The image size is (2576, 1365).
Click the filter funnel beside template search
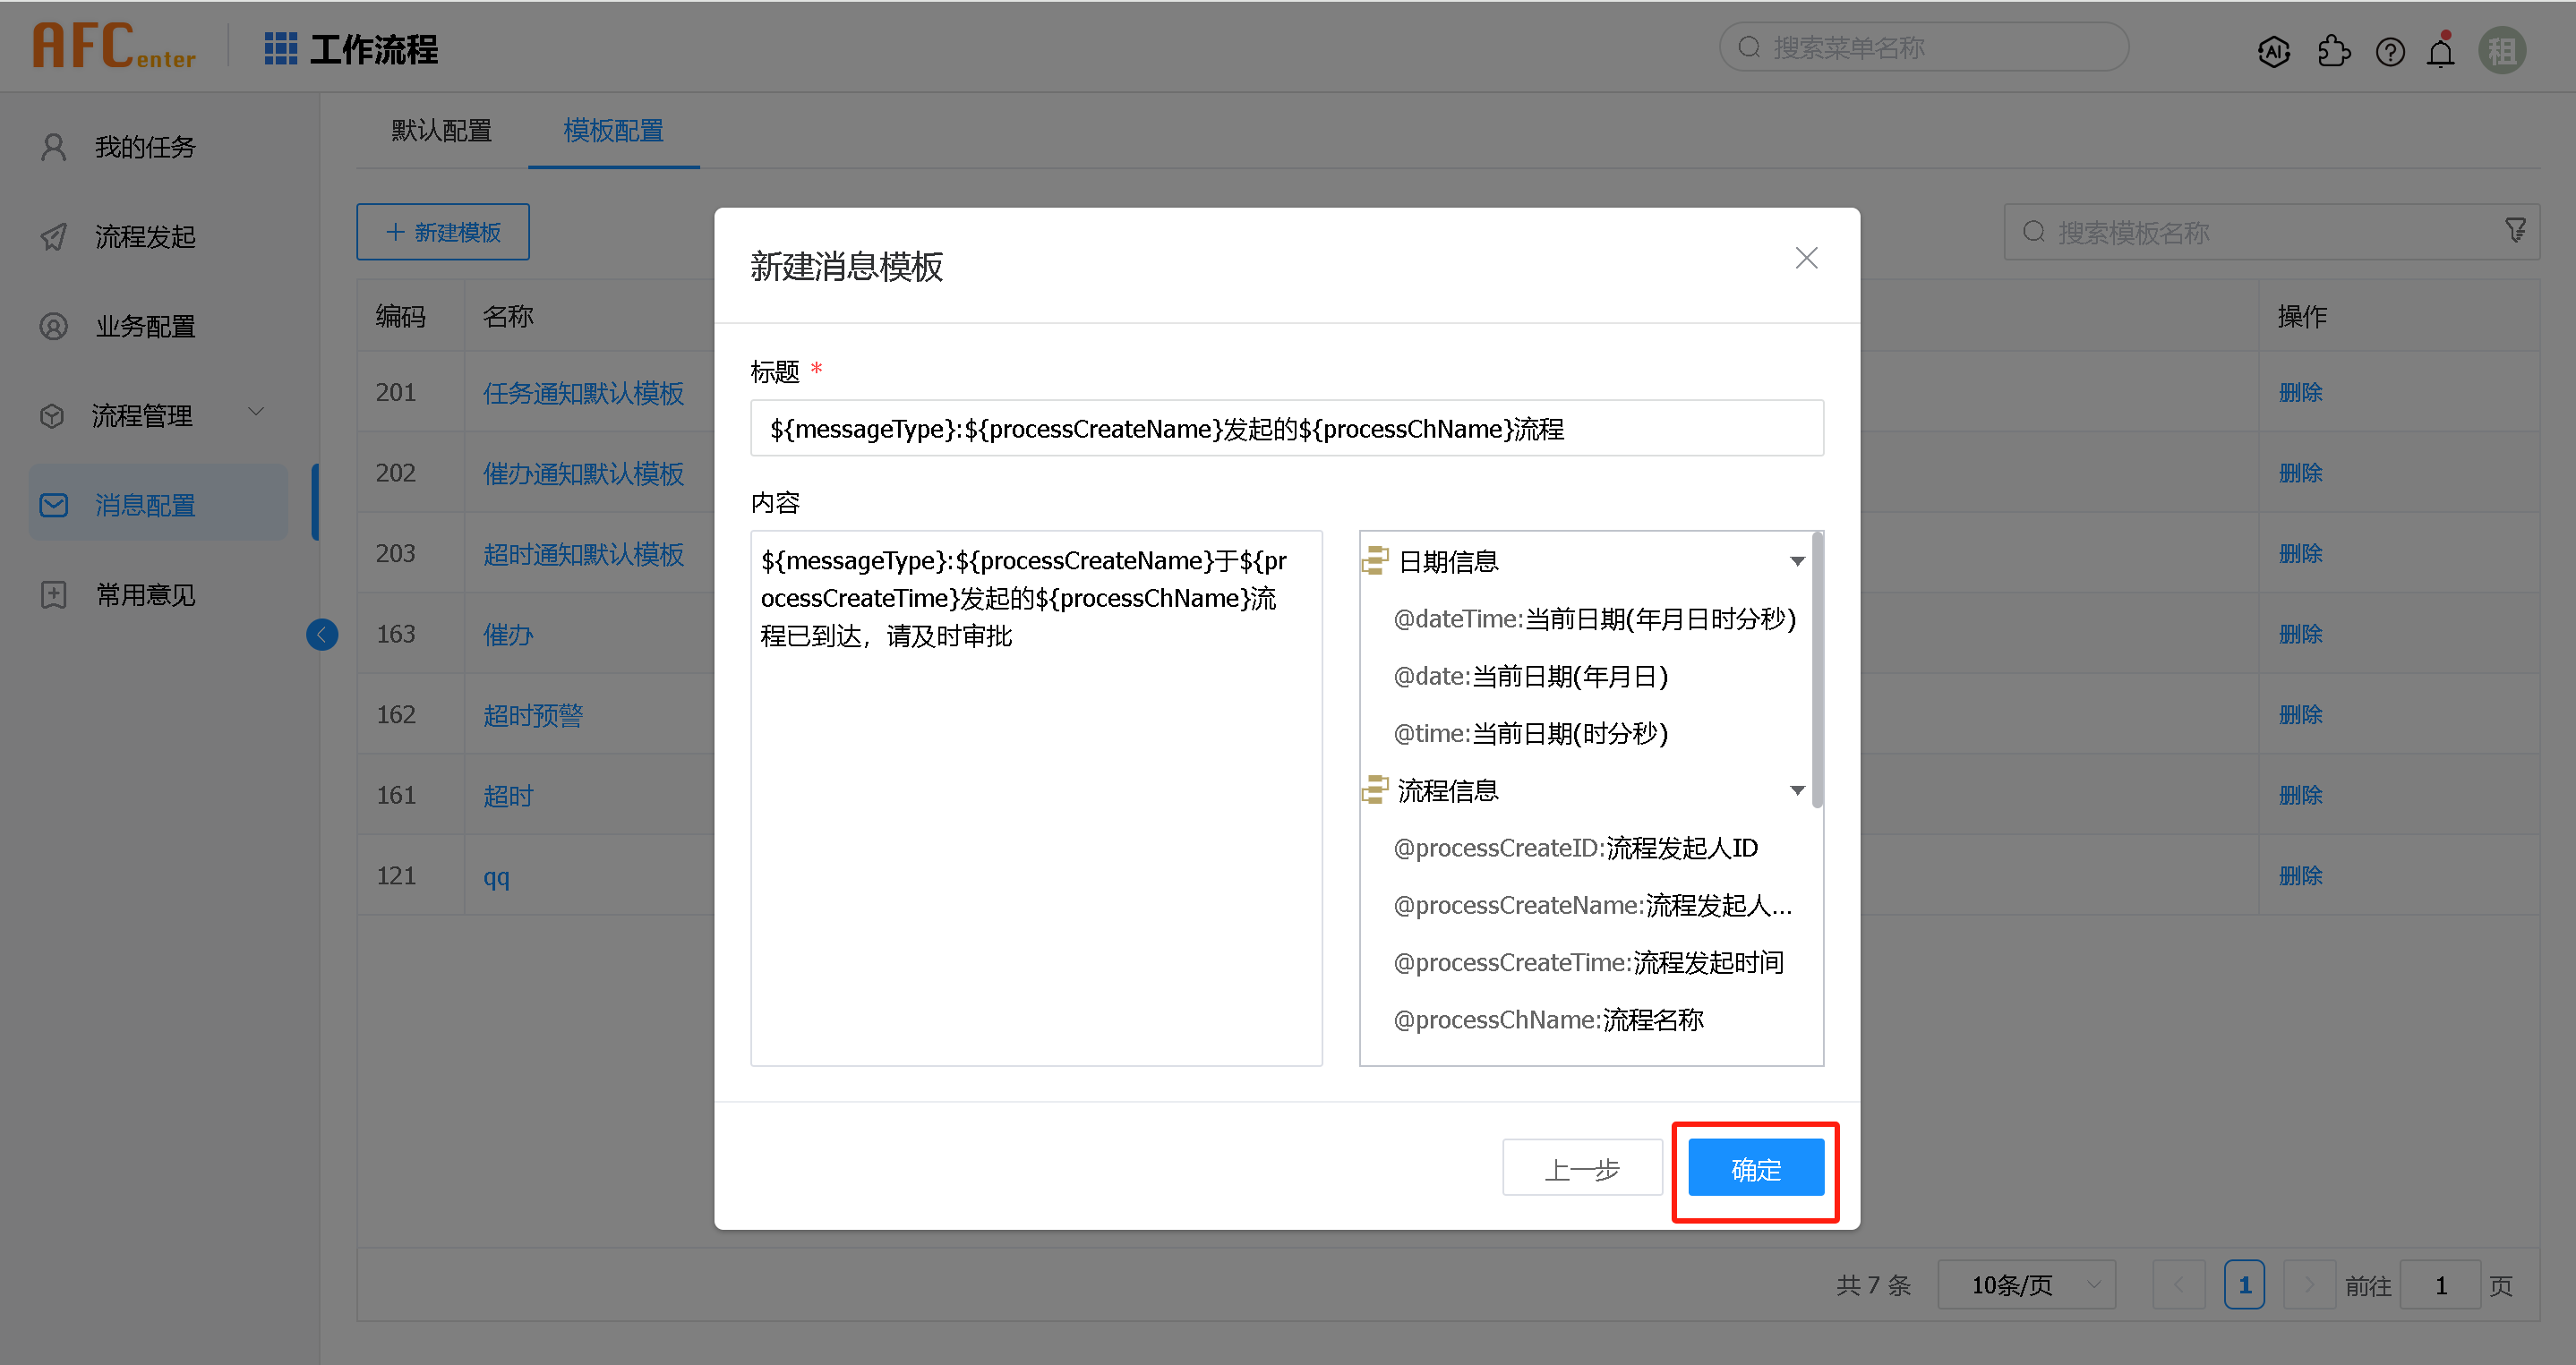(2516, 230)
